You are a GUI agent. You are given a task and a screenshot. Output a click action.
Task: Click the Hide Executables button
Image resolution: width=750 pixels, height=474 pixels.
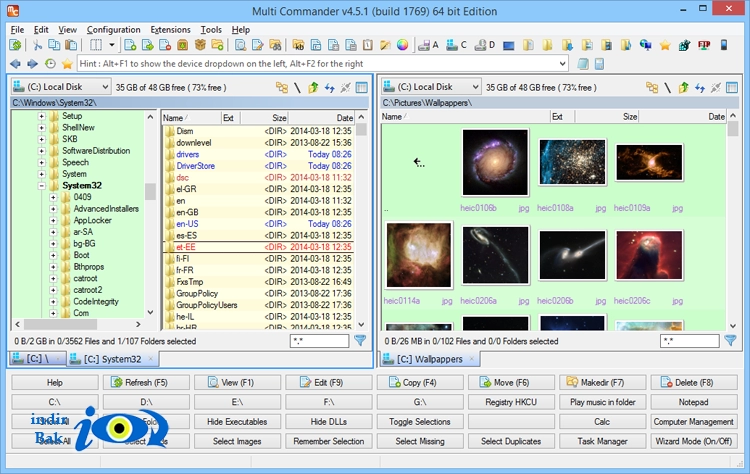click(x=237, y=421)
